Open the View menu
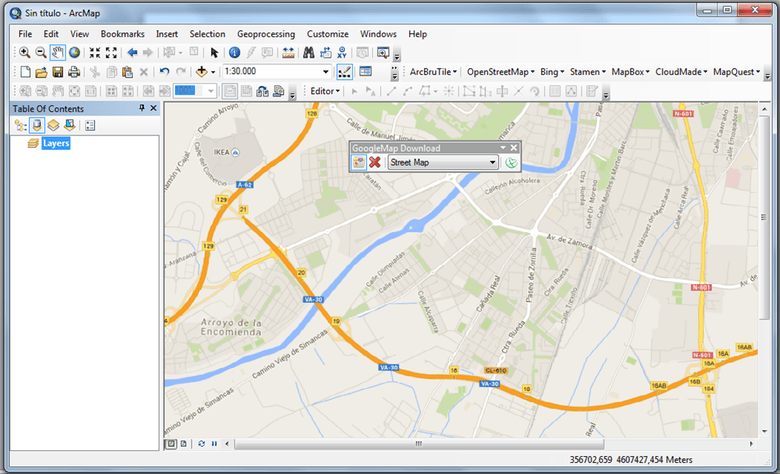This screenshot has width=780, height=474. click(80, 34)
